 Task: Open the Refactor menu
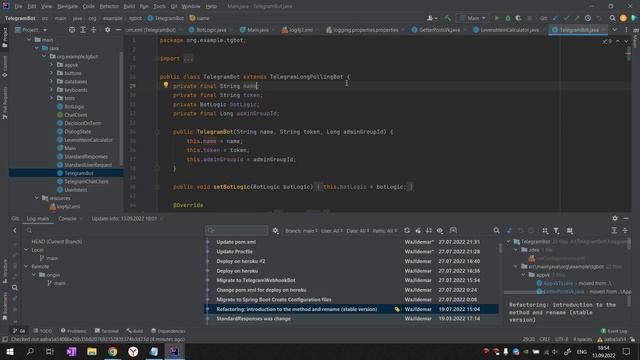click(109, 7)
